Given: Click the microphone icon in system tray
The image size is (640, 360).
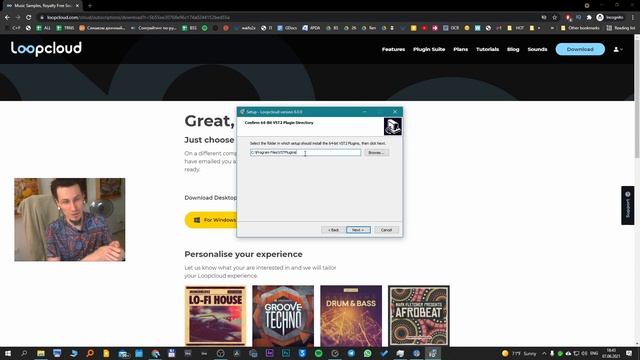Looking at the screenshot, I should (x=552, y=353).
